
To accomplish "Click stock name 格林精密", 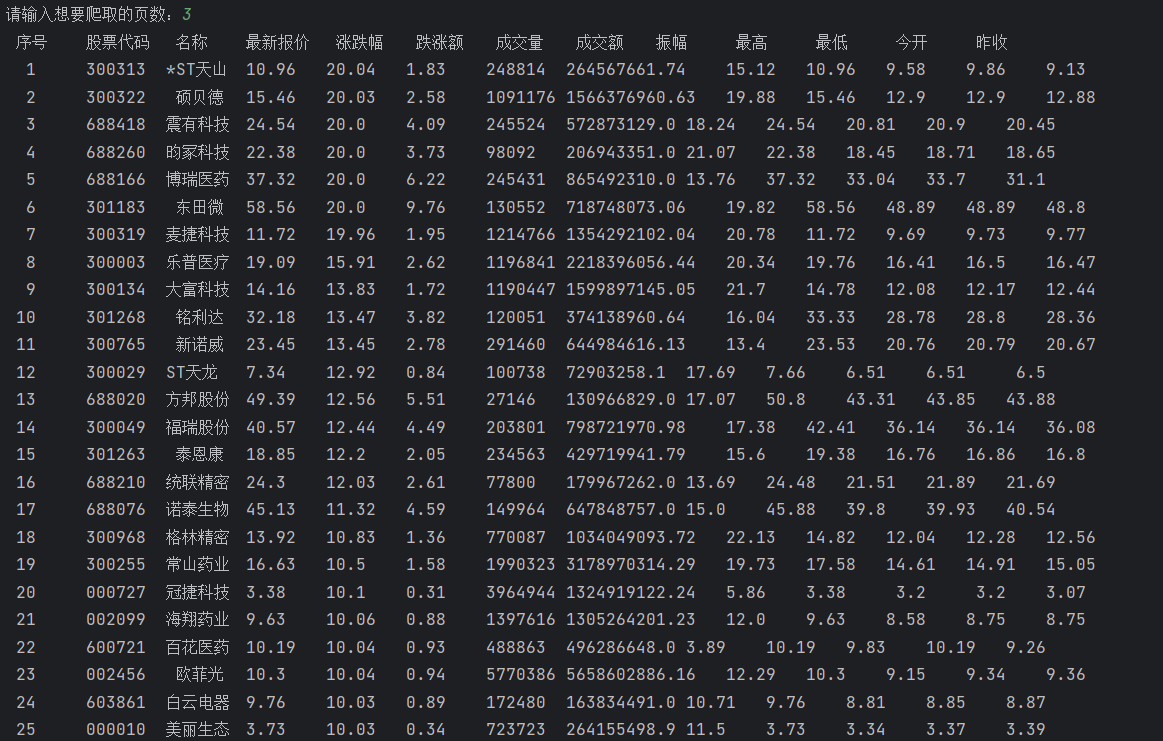I will (198, 538).
